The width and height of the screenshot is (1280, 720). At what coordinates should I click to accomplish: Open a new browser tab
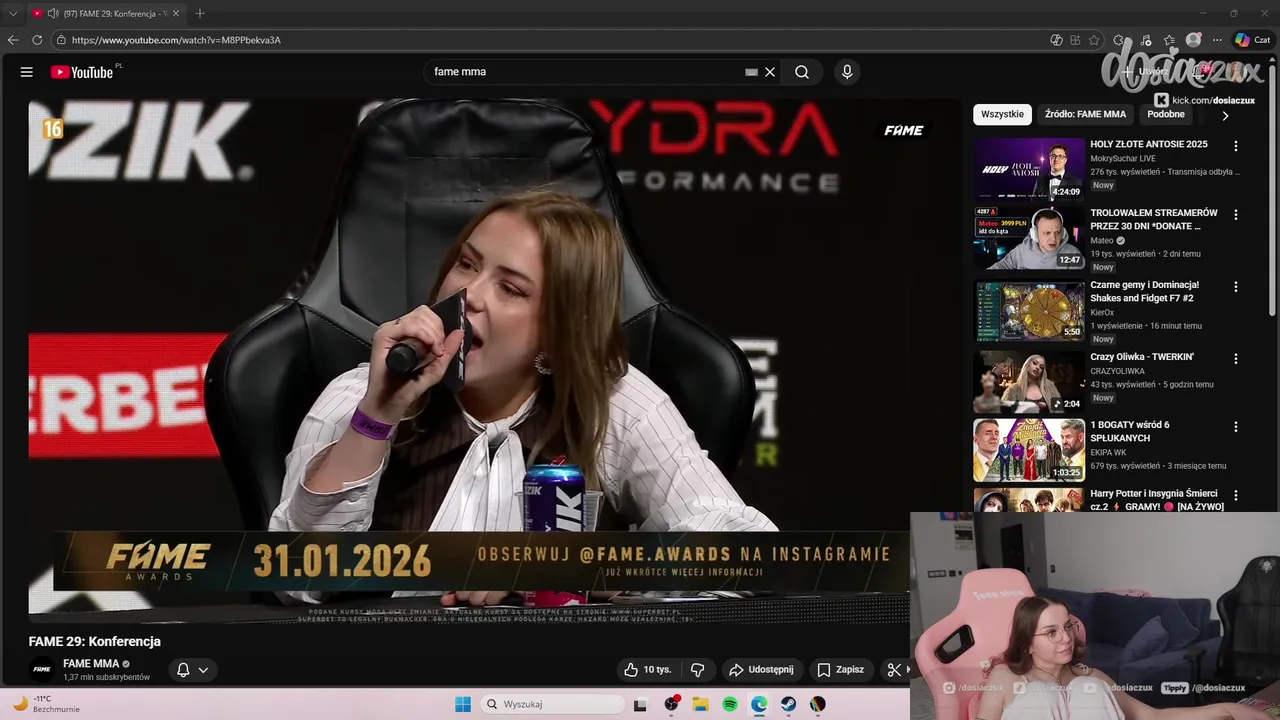click(x=200, y=13)
